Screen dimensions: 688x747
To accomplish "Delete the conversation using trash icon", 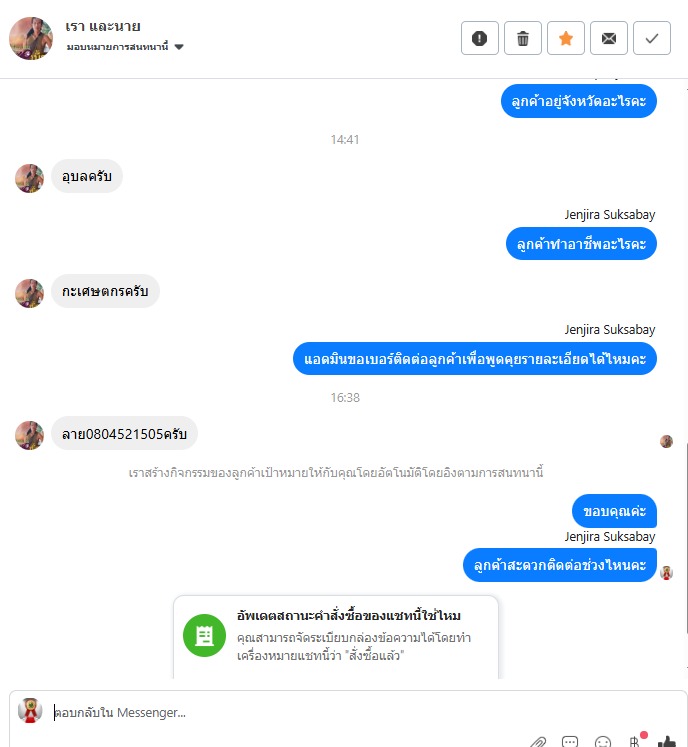I will pos(523,38).
